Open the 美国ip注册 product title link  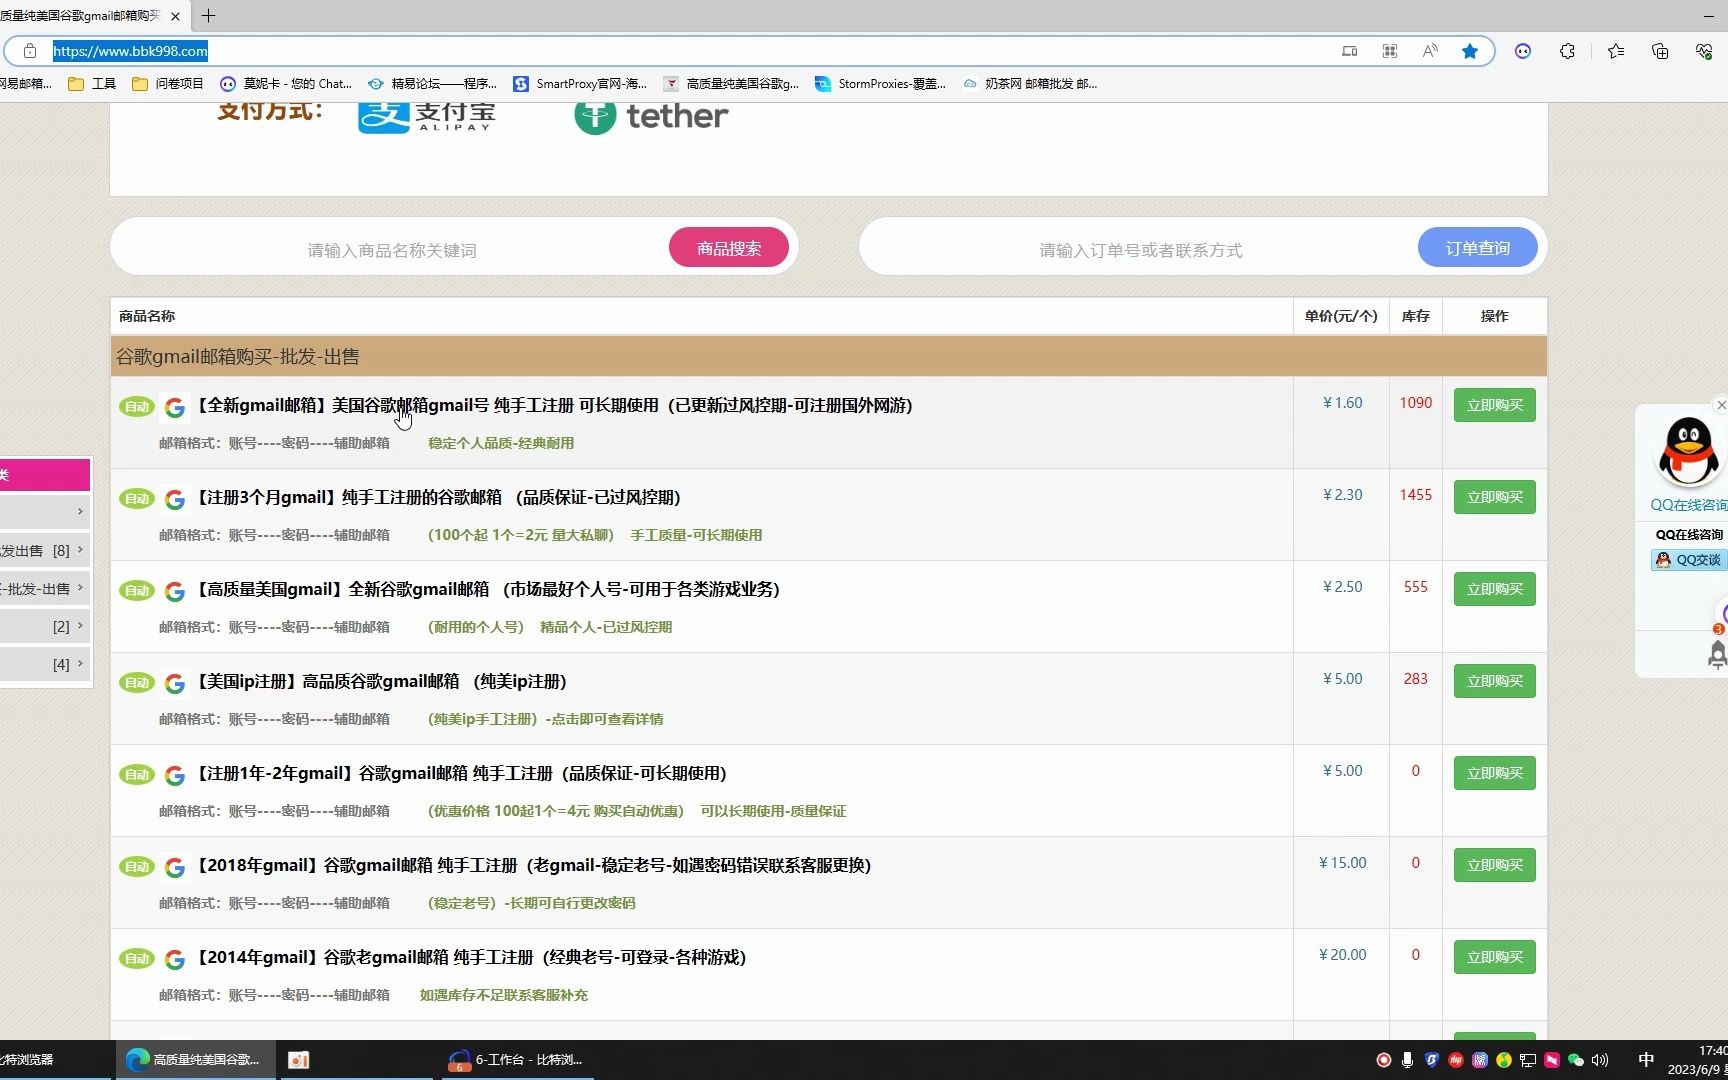point(380,681)
